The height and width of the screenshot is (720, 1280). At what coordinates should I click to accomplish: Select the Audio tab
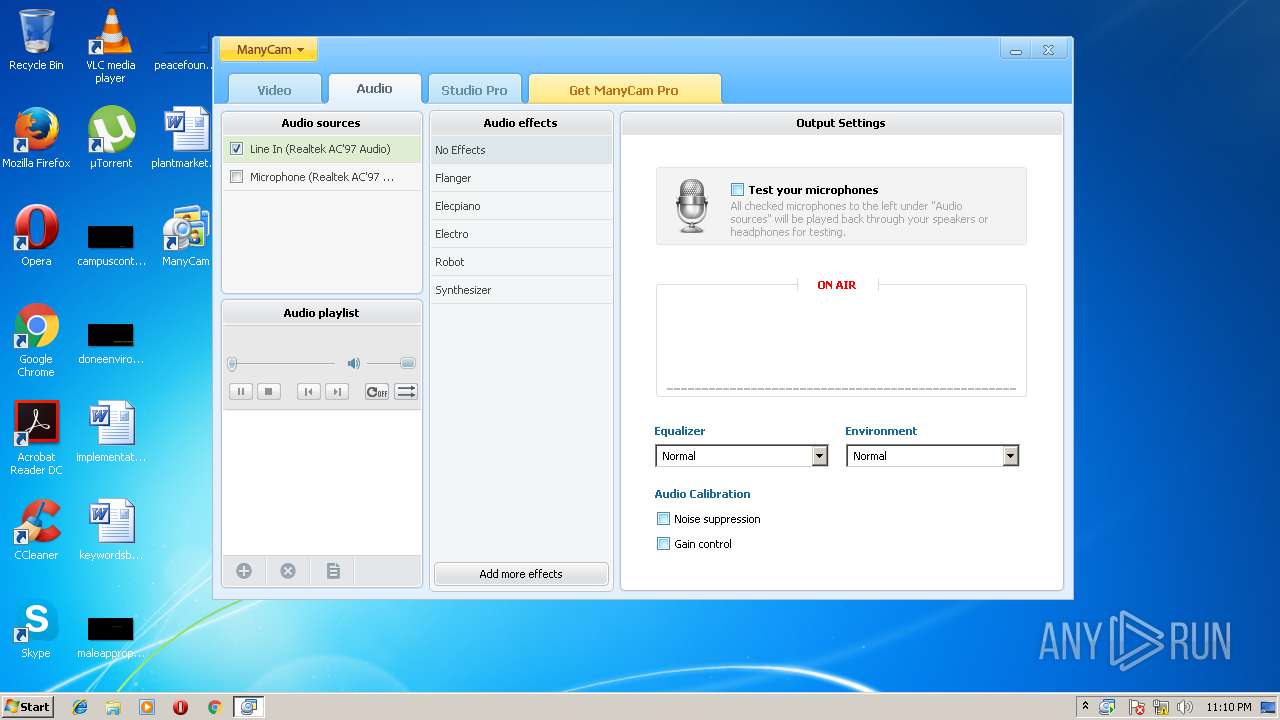point(374,88)
